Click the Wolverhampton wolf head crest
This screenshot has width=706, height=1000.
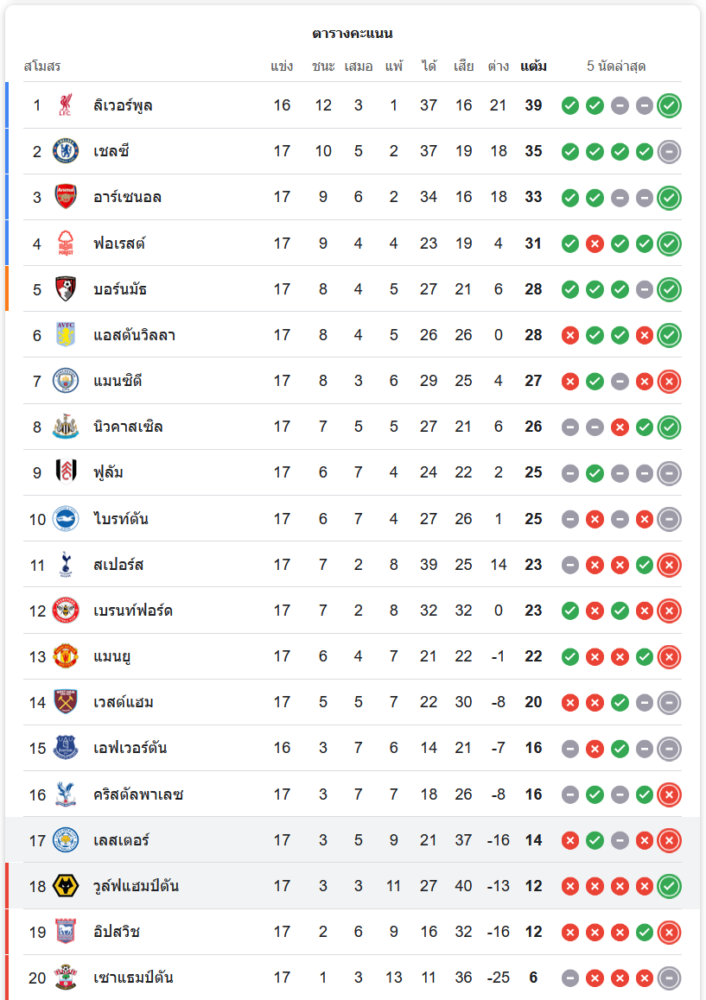tap(65, 886)
